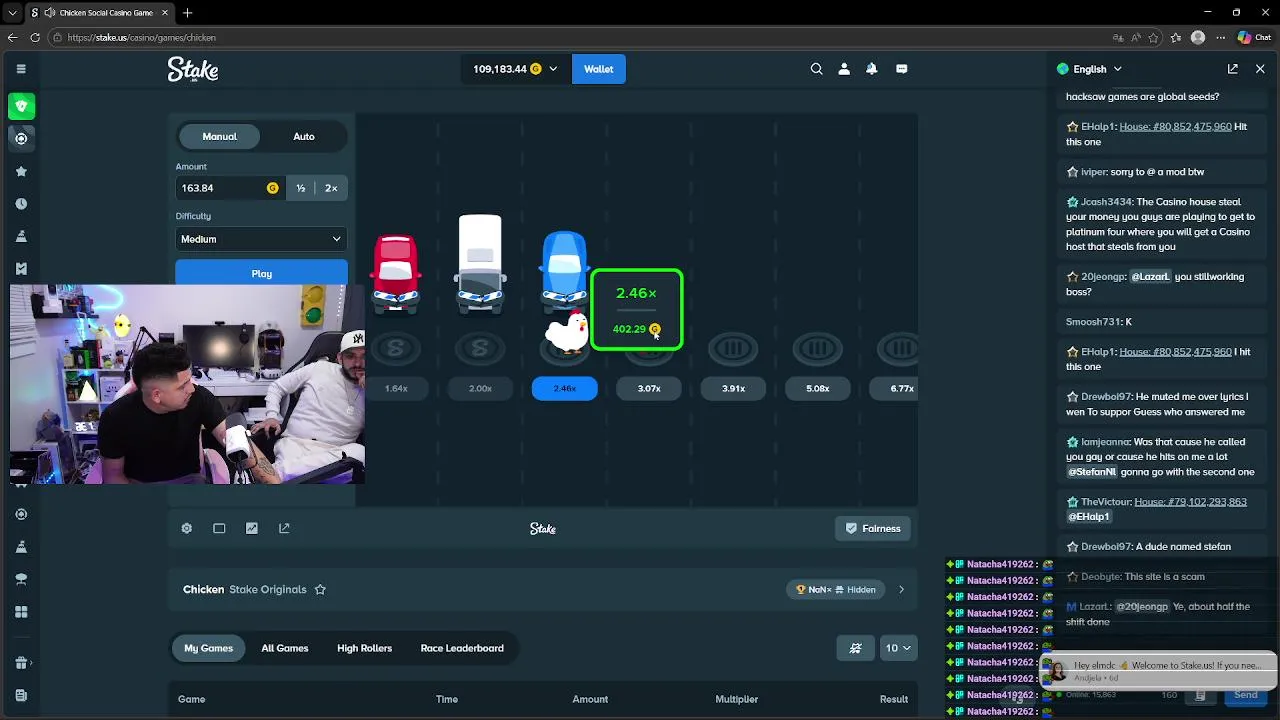Expand the Chicken game info chevron
This screenshot has height=720, width=1280.
(901, 590)
